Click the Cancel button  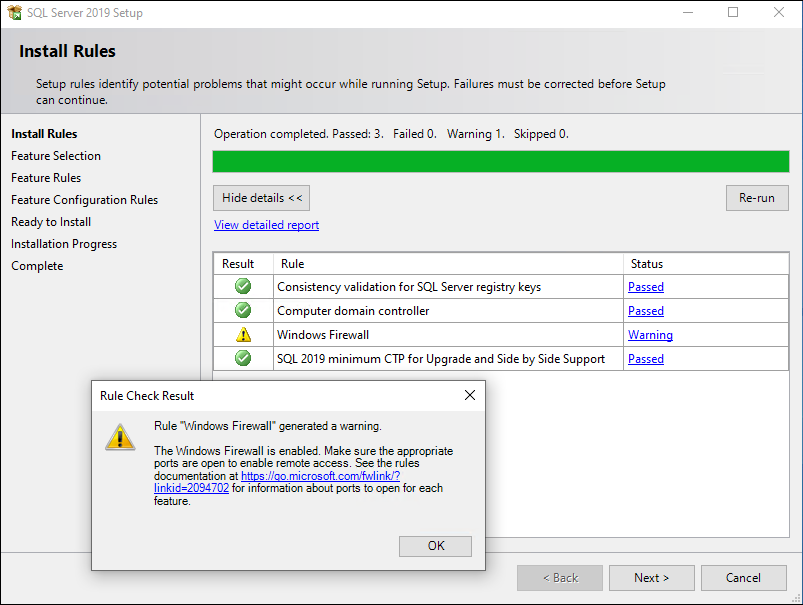743,578
